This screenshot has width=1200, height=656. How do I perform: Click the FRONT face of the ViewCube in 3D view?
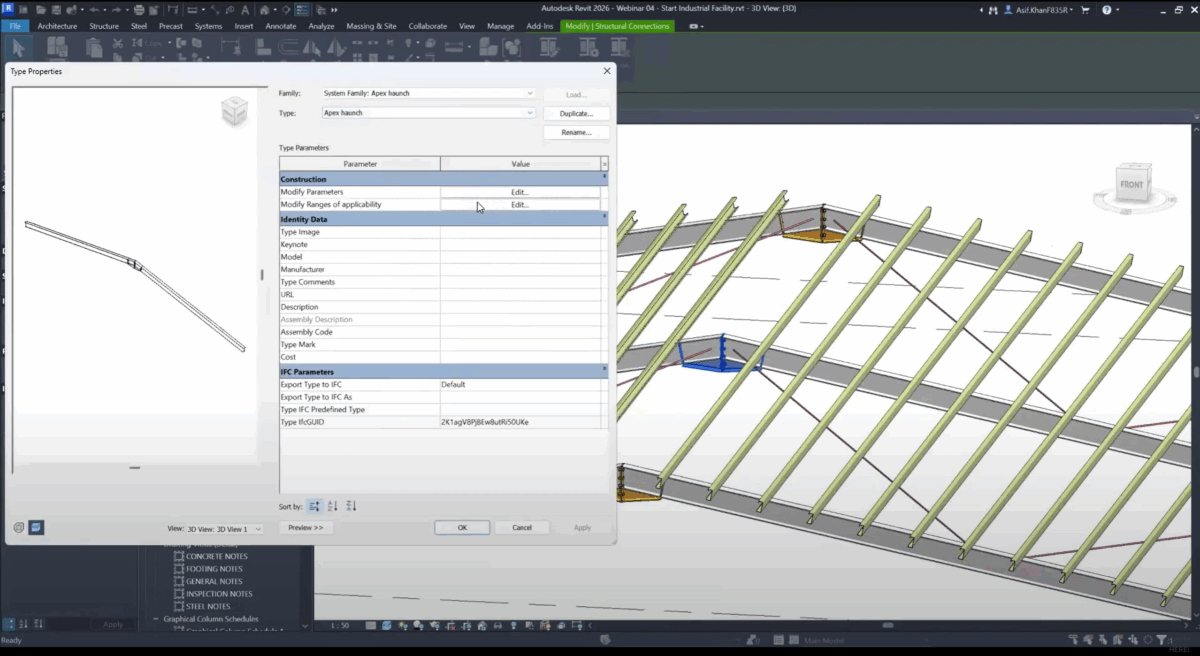click(1131, 184)
